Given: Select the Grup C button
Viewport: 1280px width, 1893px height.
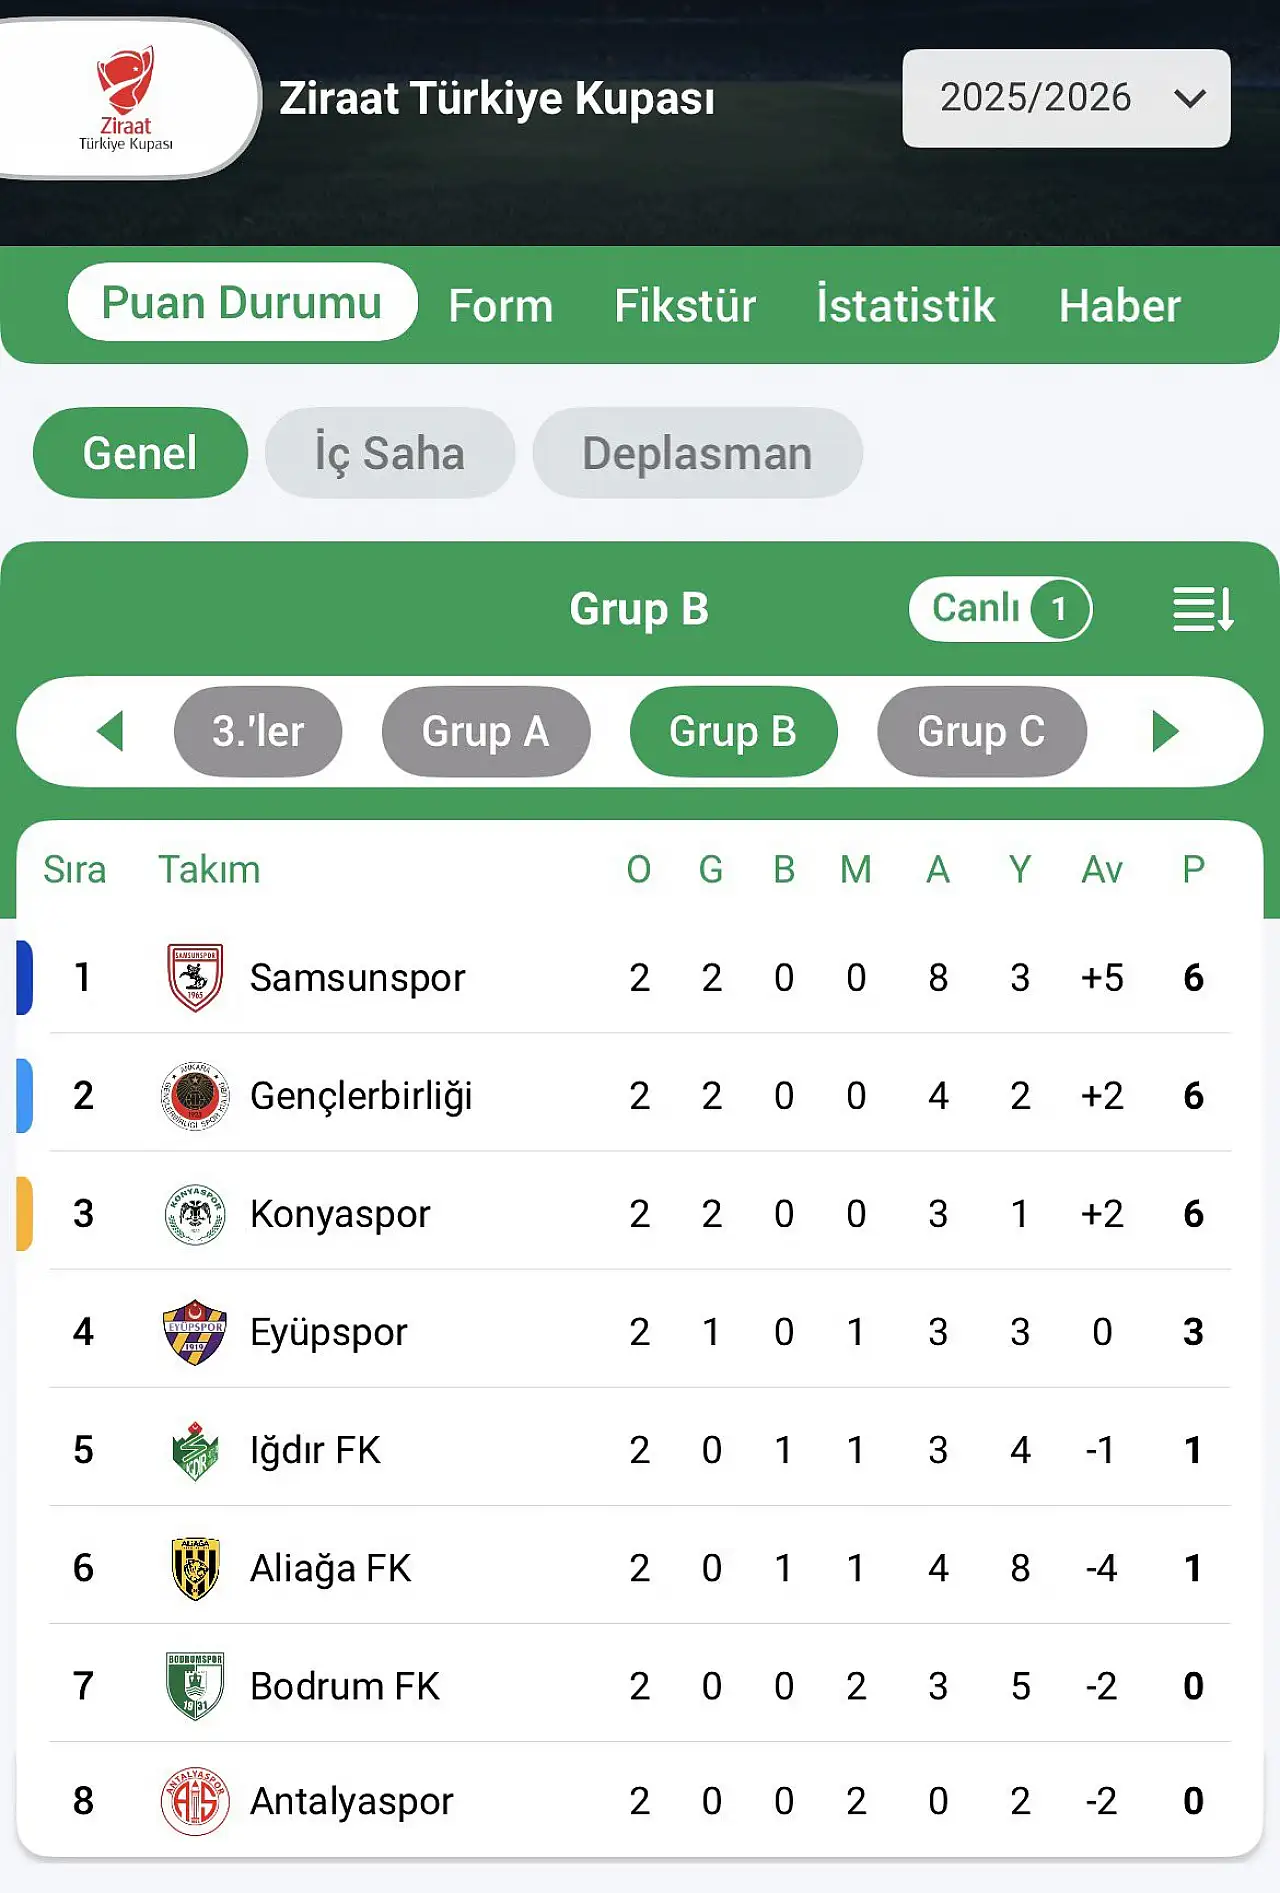Looking at the screenshot, I should 981,731.
